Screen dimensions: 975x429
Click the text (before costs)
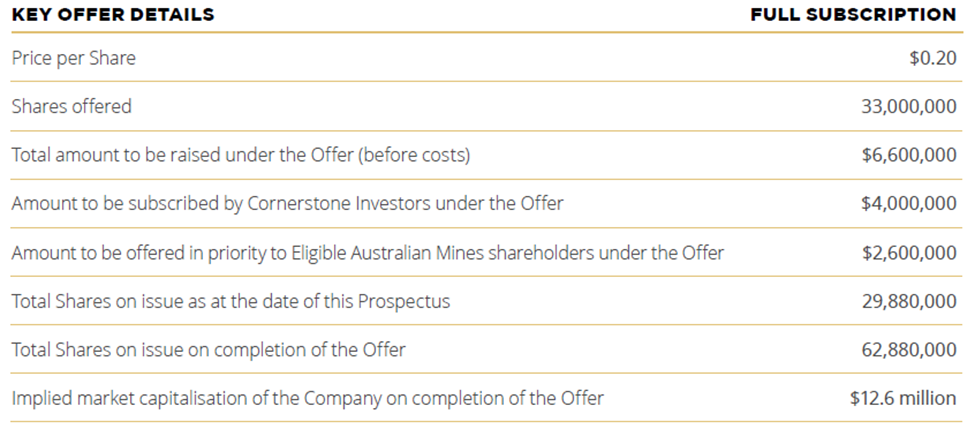click(x=414, y=155)
